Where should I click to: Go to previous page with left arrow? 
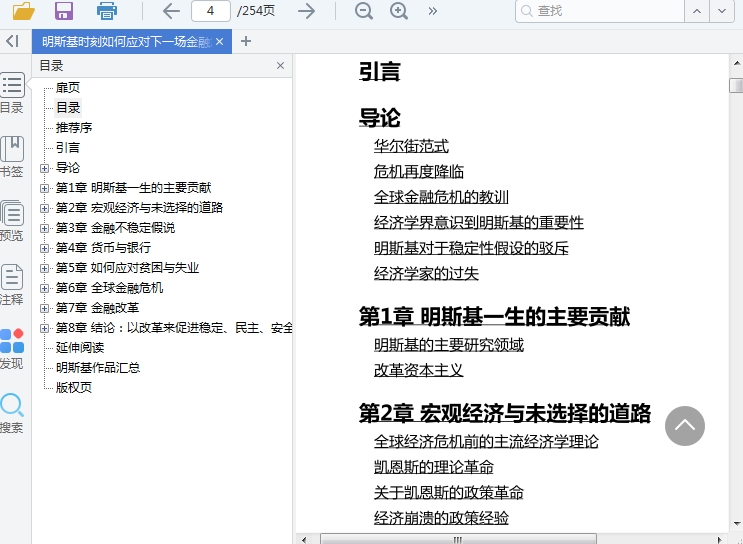[171, 11]
